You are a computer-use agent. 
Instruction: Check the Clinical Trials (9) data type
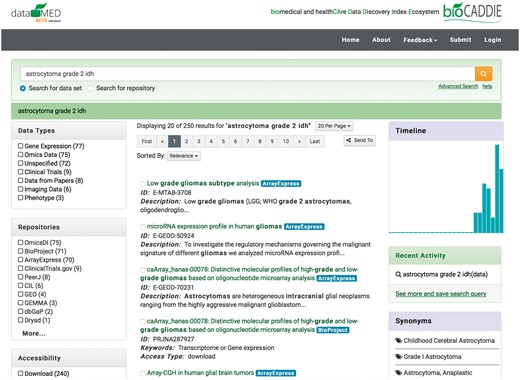tap(20, 172)
